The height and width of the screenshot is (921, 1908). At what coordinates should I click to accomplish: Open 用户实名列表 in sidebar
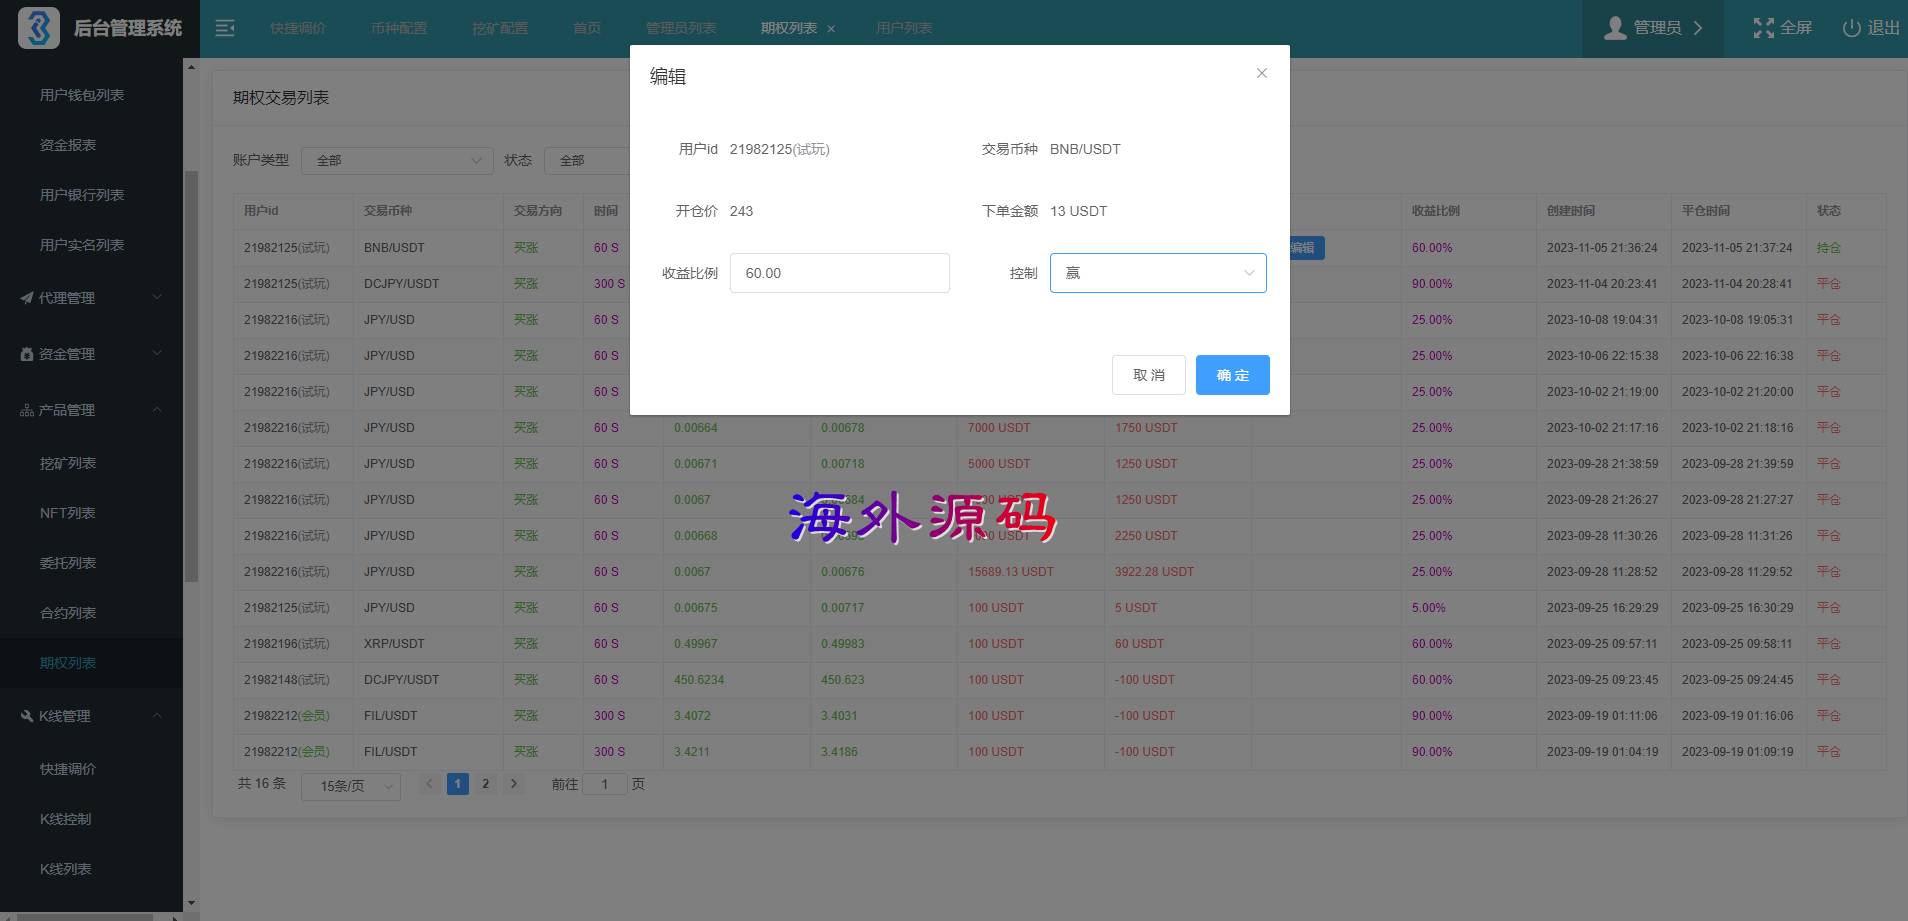point(82,245)
